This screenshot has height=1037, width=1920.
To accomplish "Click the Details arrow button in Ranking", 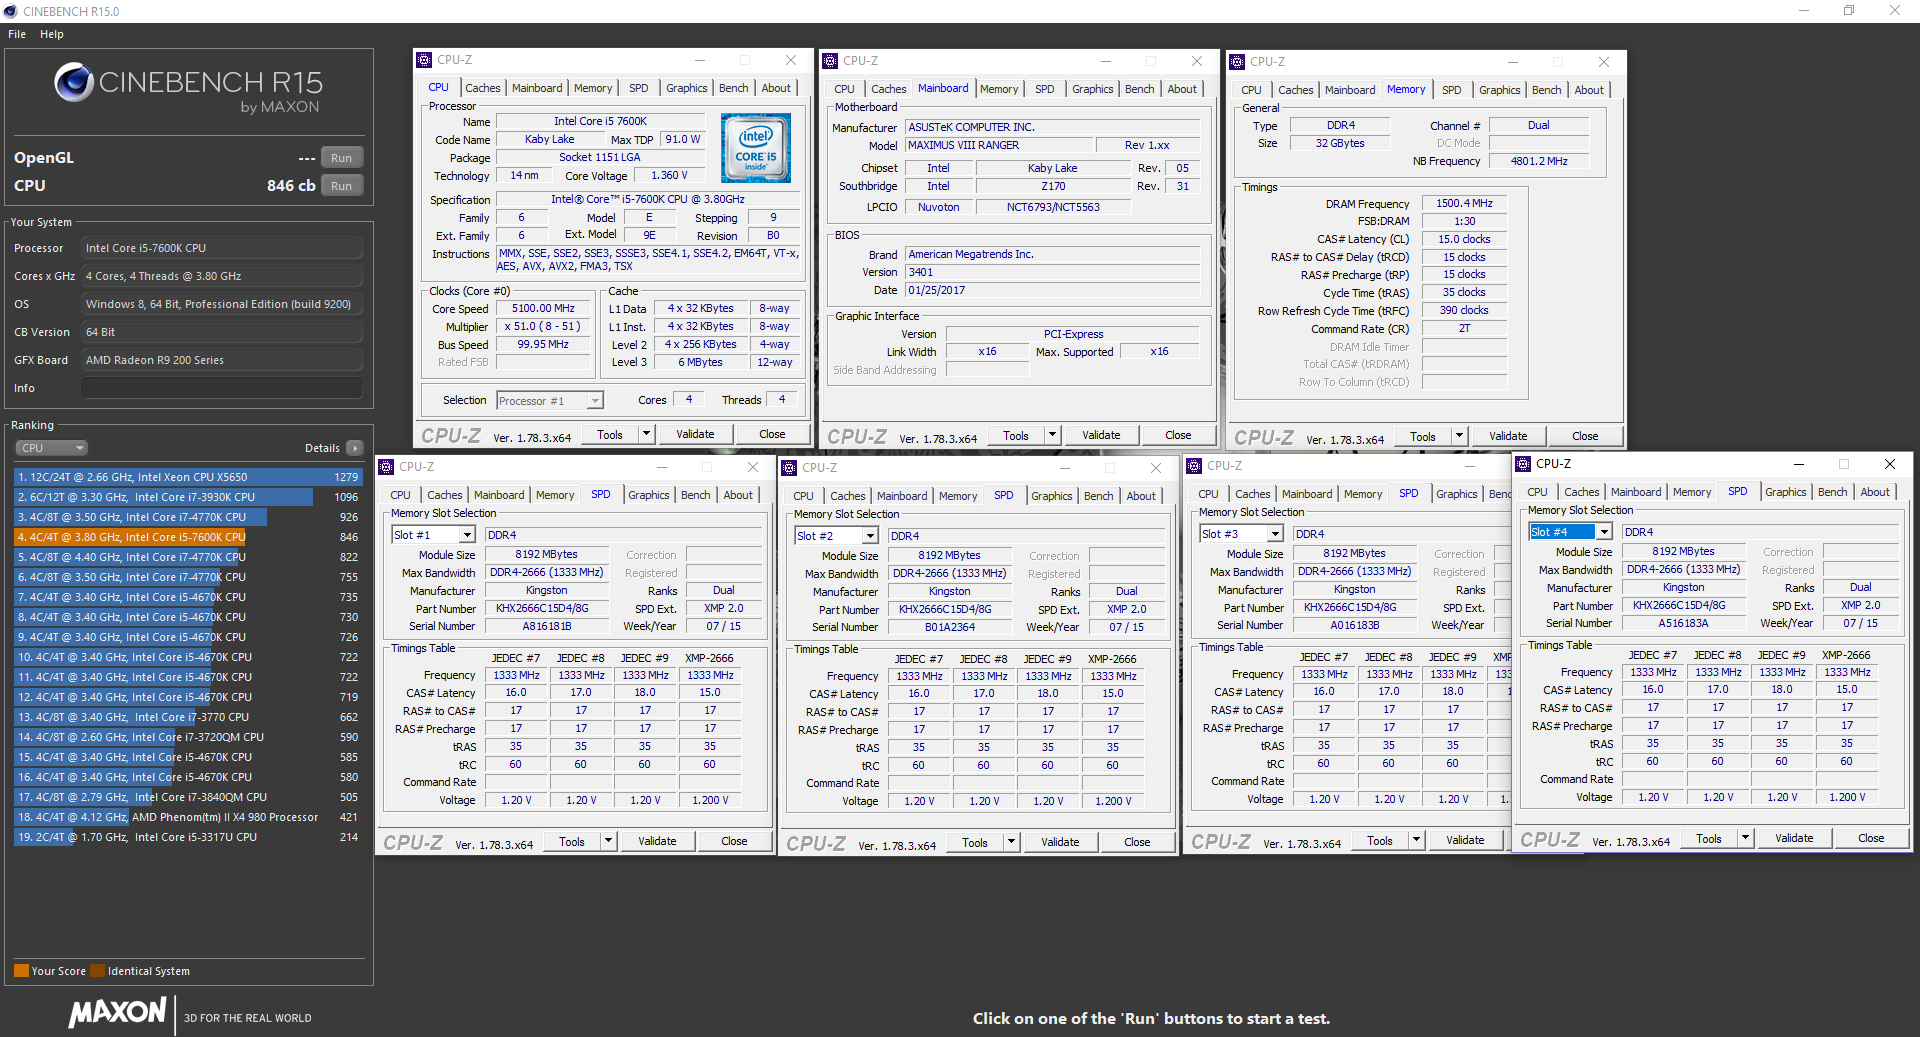I will (355, 448).
